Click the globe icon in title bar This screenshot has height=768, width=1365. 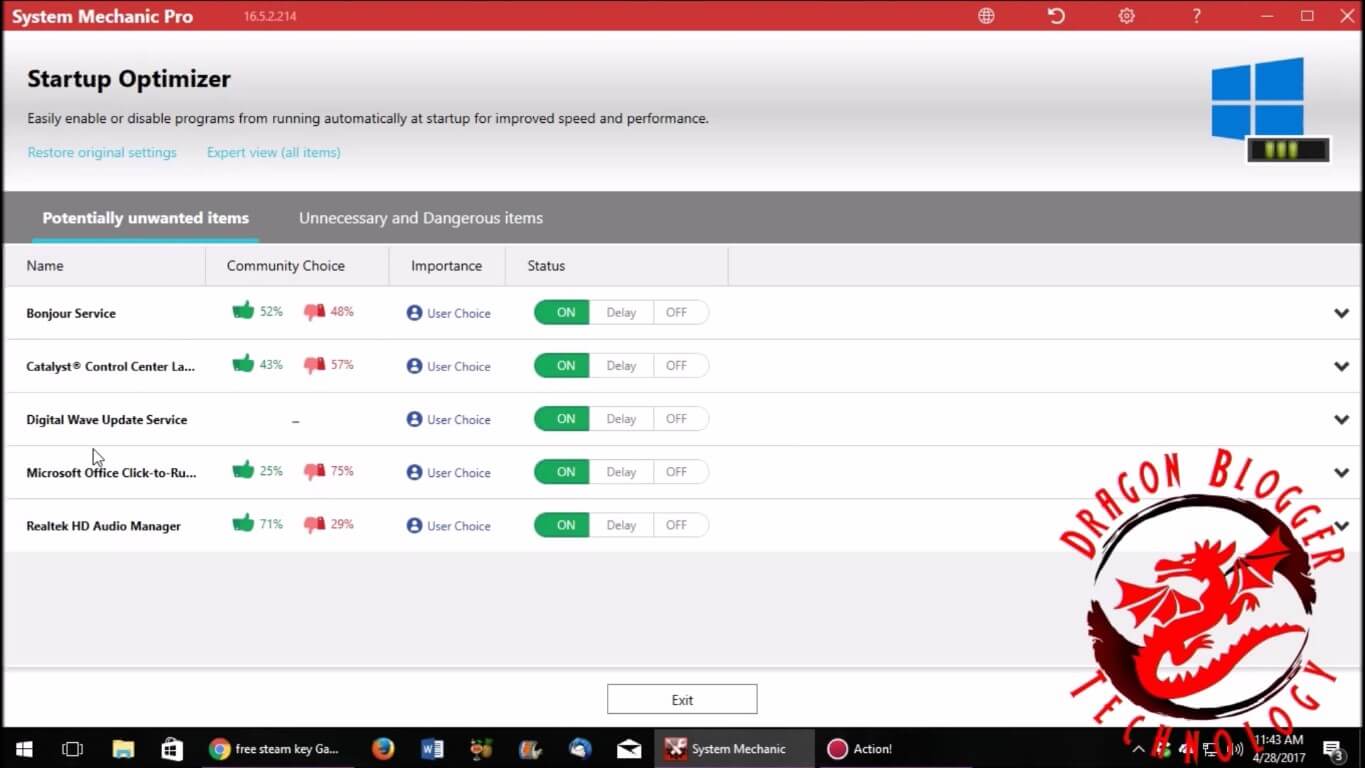pyautogui.click(x=986, y=16)
